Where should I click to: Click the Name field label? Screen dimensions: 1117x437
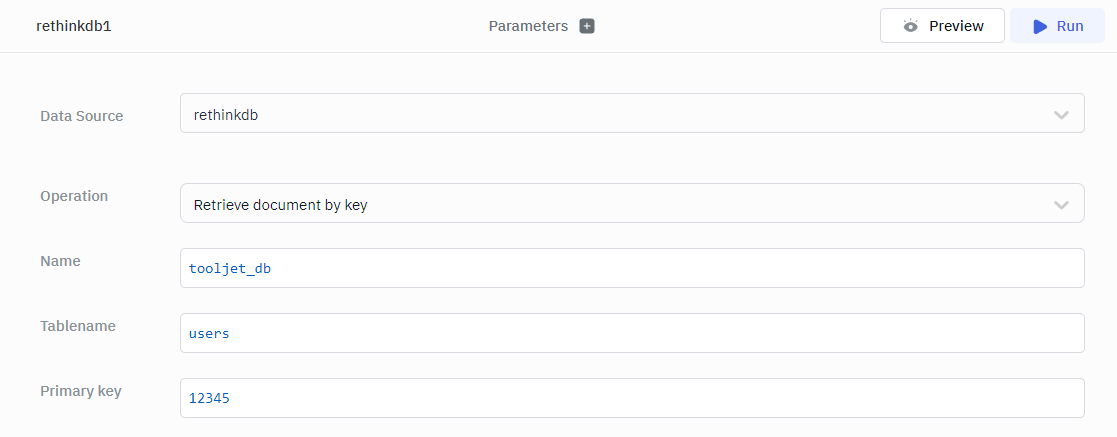pyautogui.click(x=60, y=261)
